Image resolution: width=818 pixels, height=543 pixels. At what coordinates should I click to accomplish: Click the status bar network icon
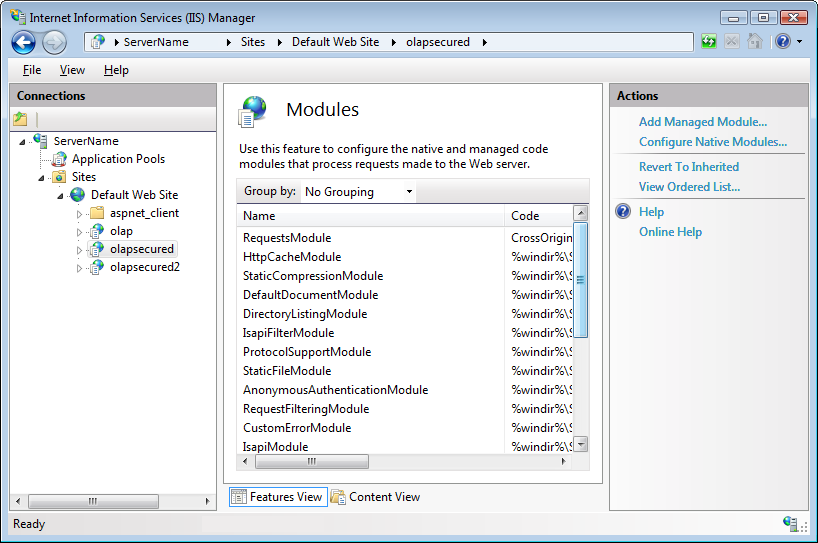(x=792, y=524)
